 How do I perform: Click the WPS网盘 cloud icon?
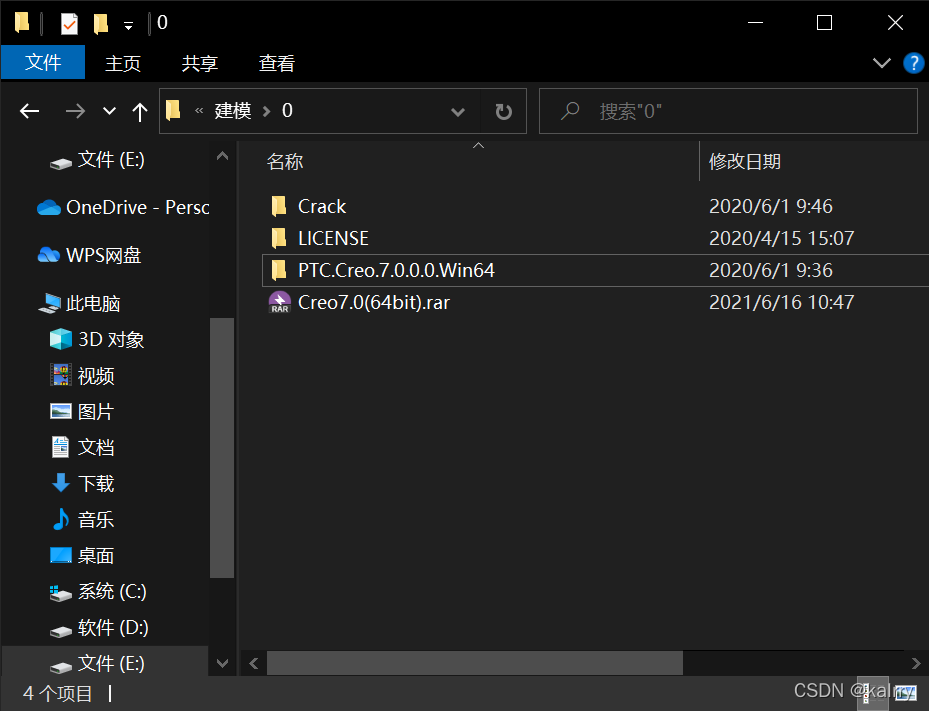(x=49, y=255)
